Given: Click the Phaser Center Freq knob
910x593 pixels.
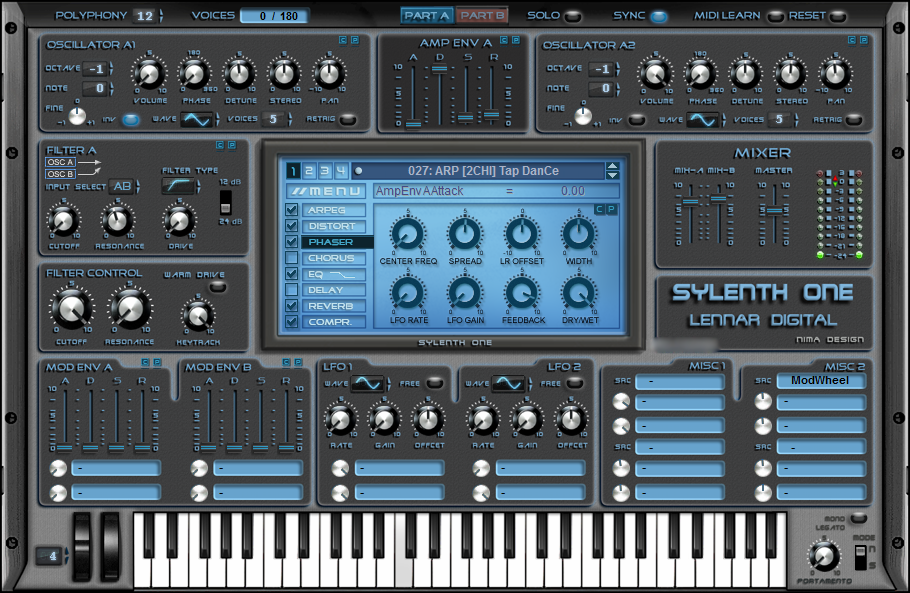Looking at the screenshot, I should (x=408, y=234).
